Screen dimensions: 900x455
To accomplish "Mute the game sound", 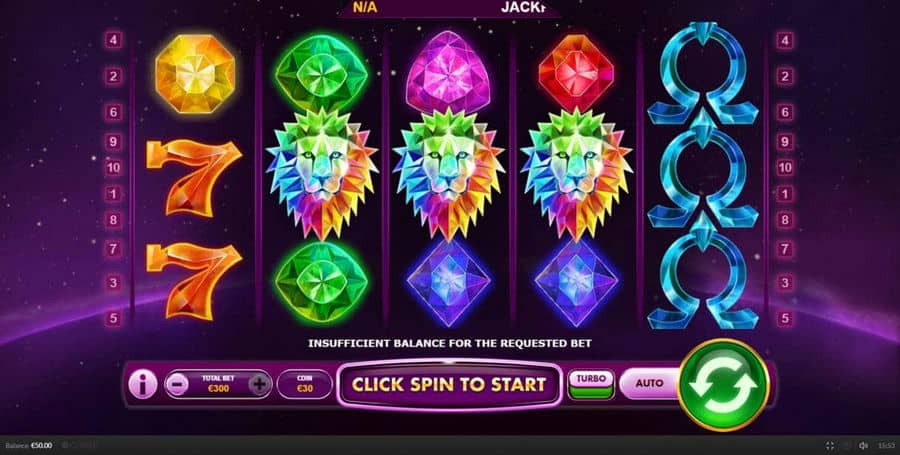I will click(x=863, y=445).
